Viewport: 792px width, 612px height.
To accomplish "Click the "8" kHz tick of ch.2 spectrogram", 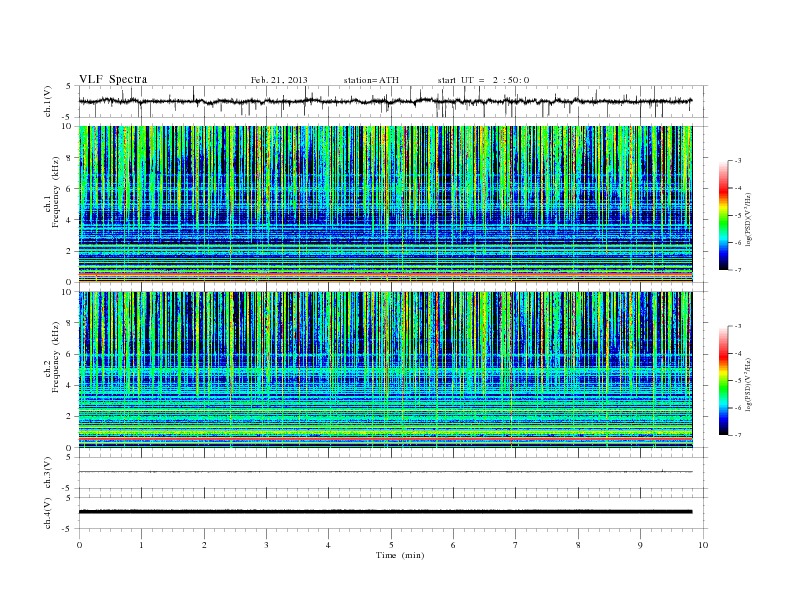I will tap(69, 323).
